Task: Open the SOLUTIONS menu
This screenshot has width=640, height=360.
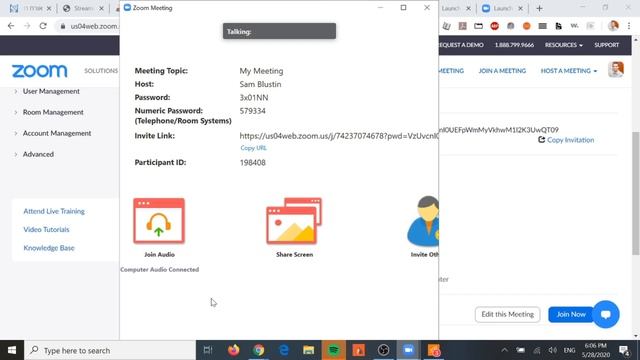Action: pyautogui.click(x=101, y=71)
